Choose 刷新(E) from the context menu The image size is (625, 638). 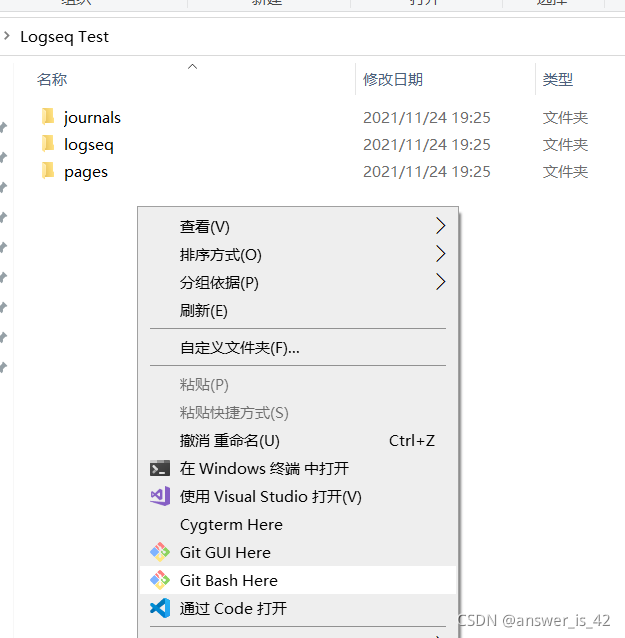pyautogui.click(x=298, y=310)
